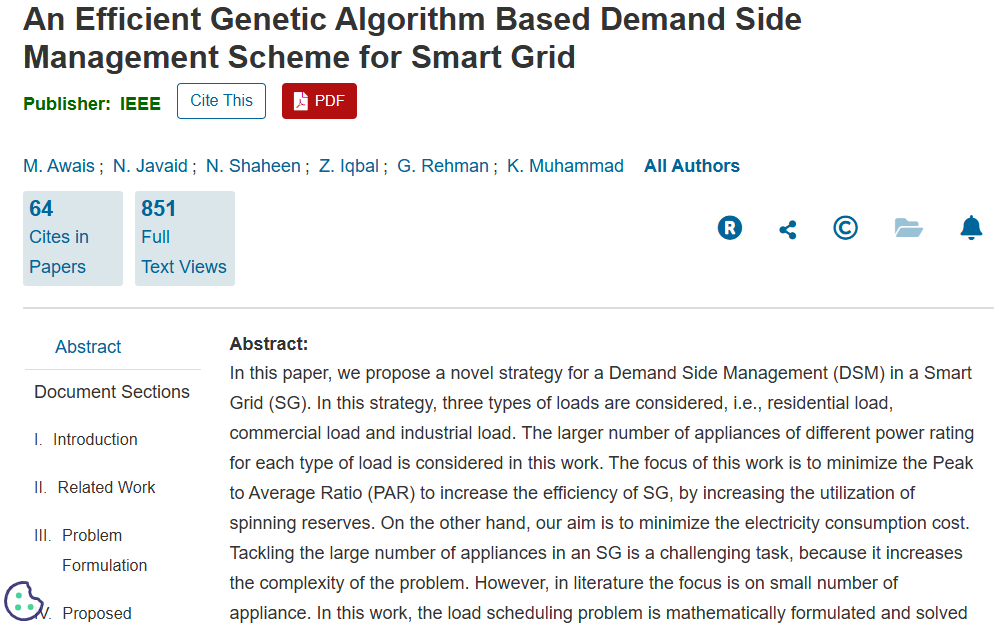Expand the All Authors list
This screenshot has width=999, height=630.
click(692, 166)
